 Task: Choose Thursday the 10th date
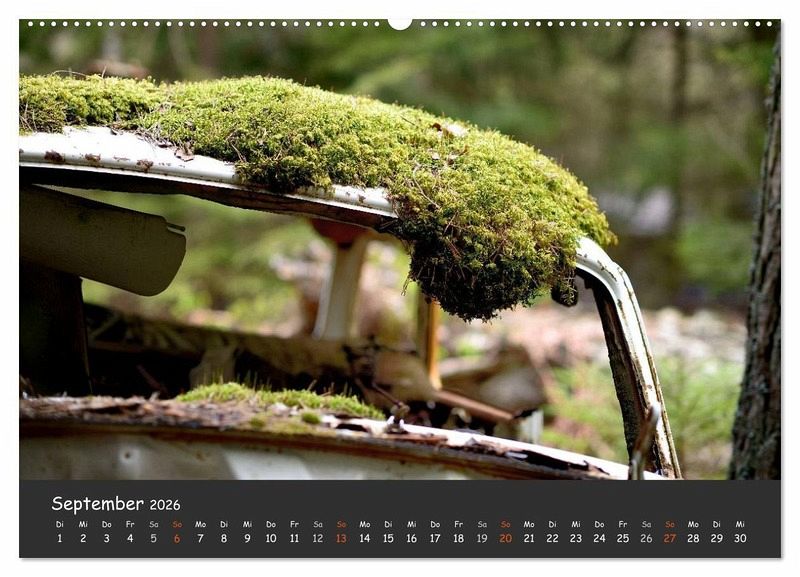(x=271, y=538)
